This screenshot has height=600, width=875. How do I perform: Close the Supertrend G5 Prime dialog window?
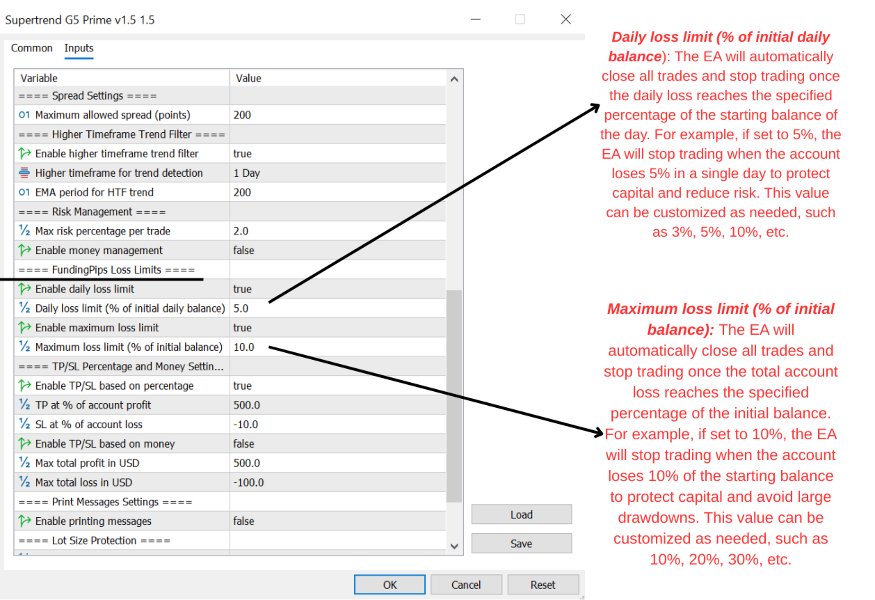pos(565,20)
